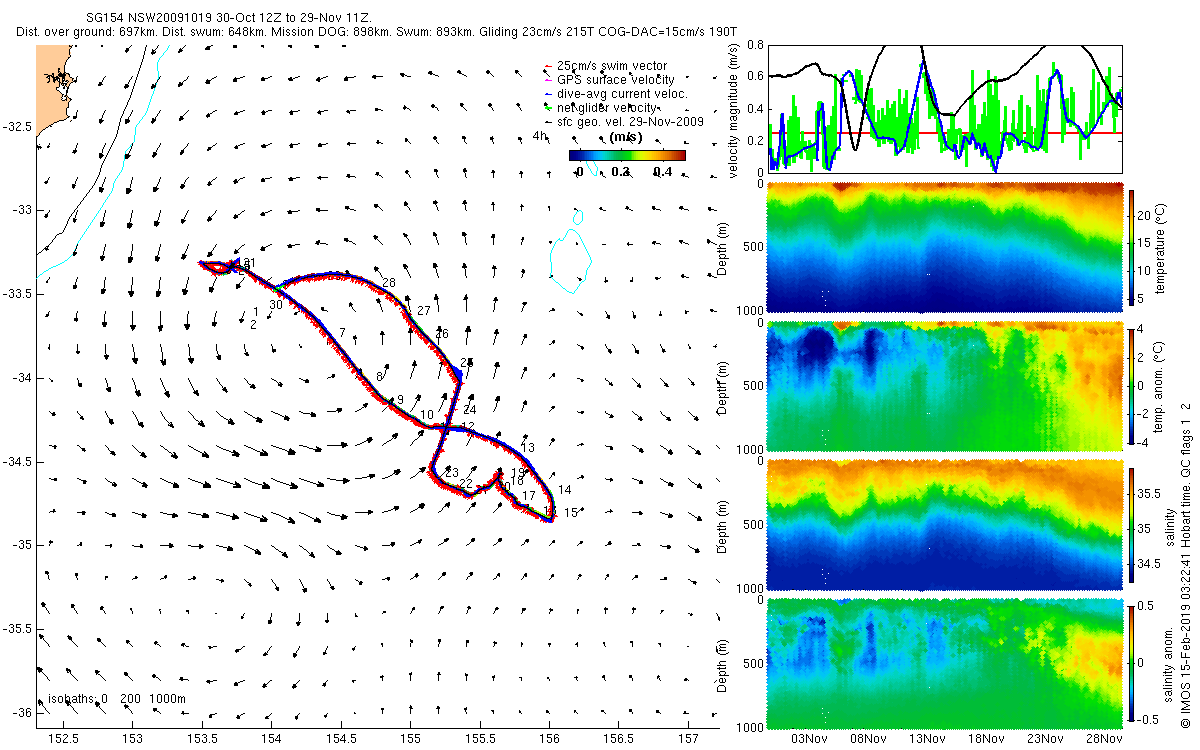Select the '25cm/s swim vector' legend entry
Screen dimensions: 1200x750
(604, 65)
